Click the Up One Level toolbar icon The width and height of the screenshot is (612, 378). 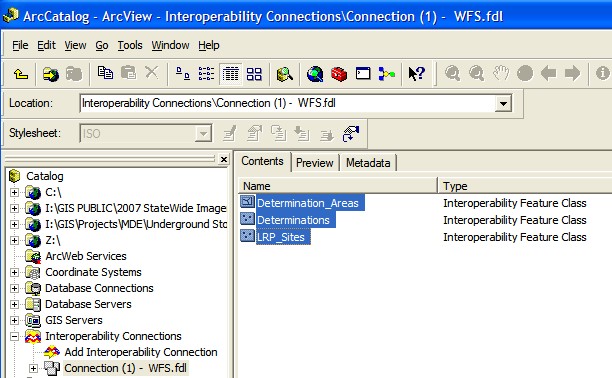[x=21, y=73]
